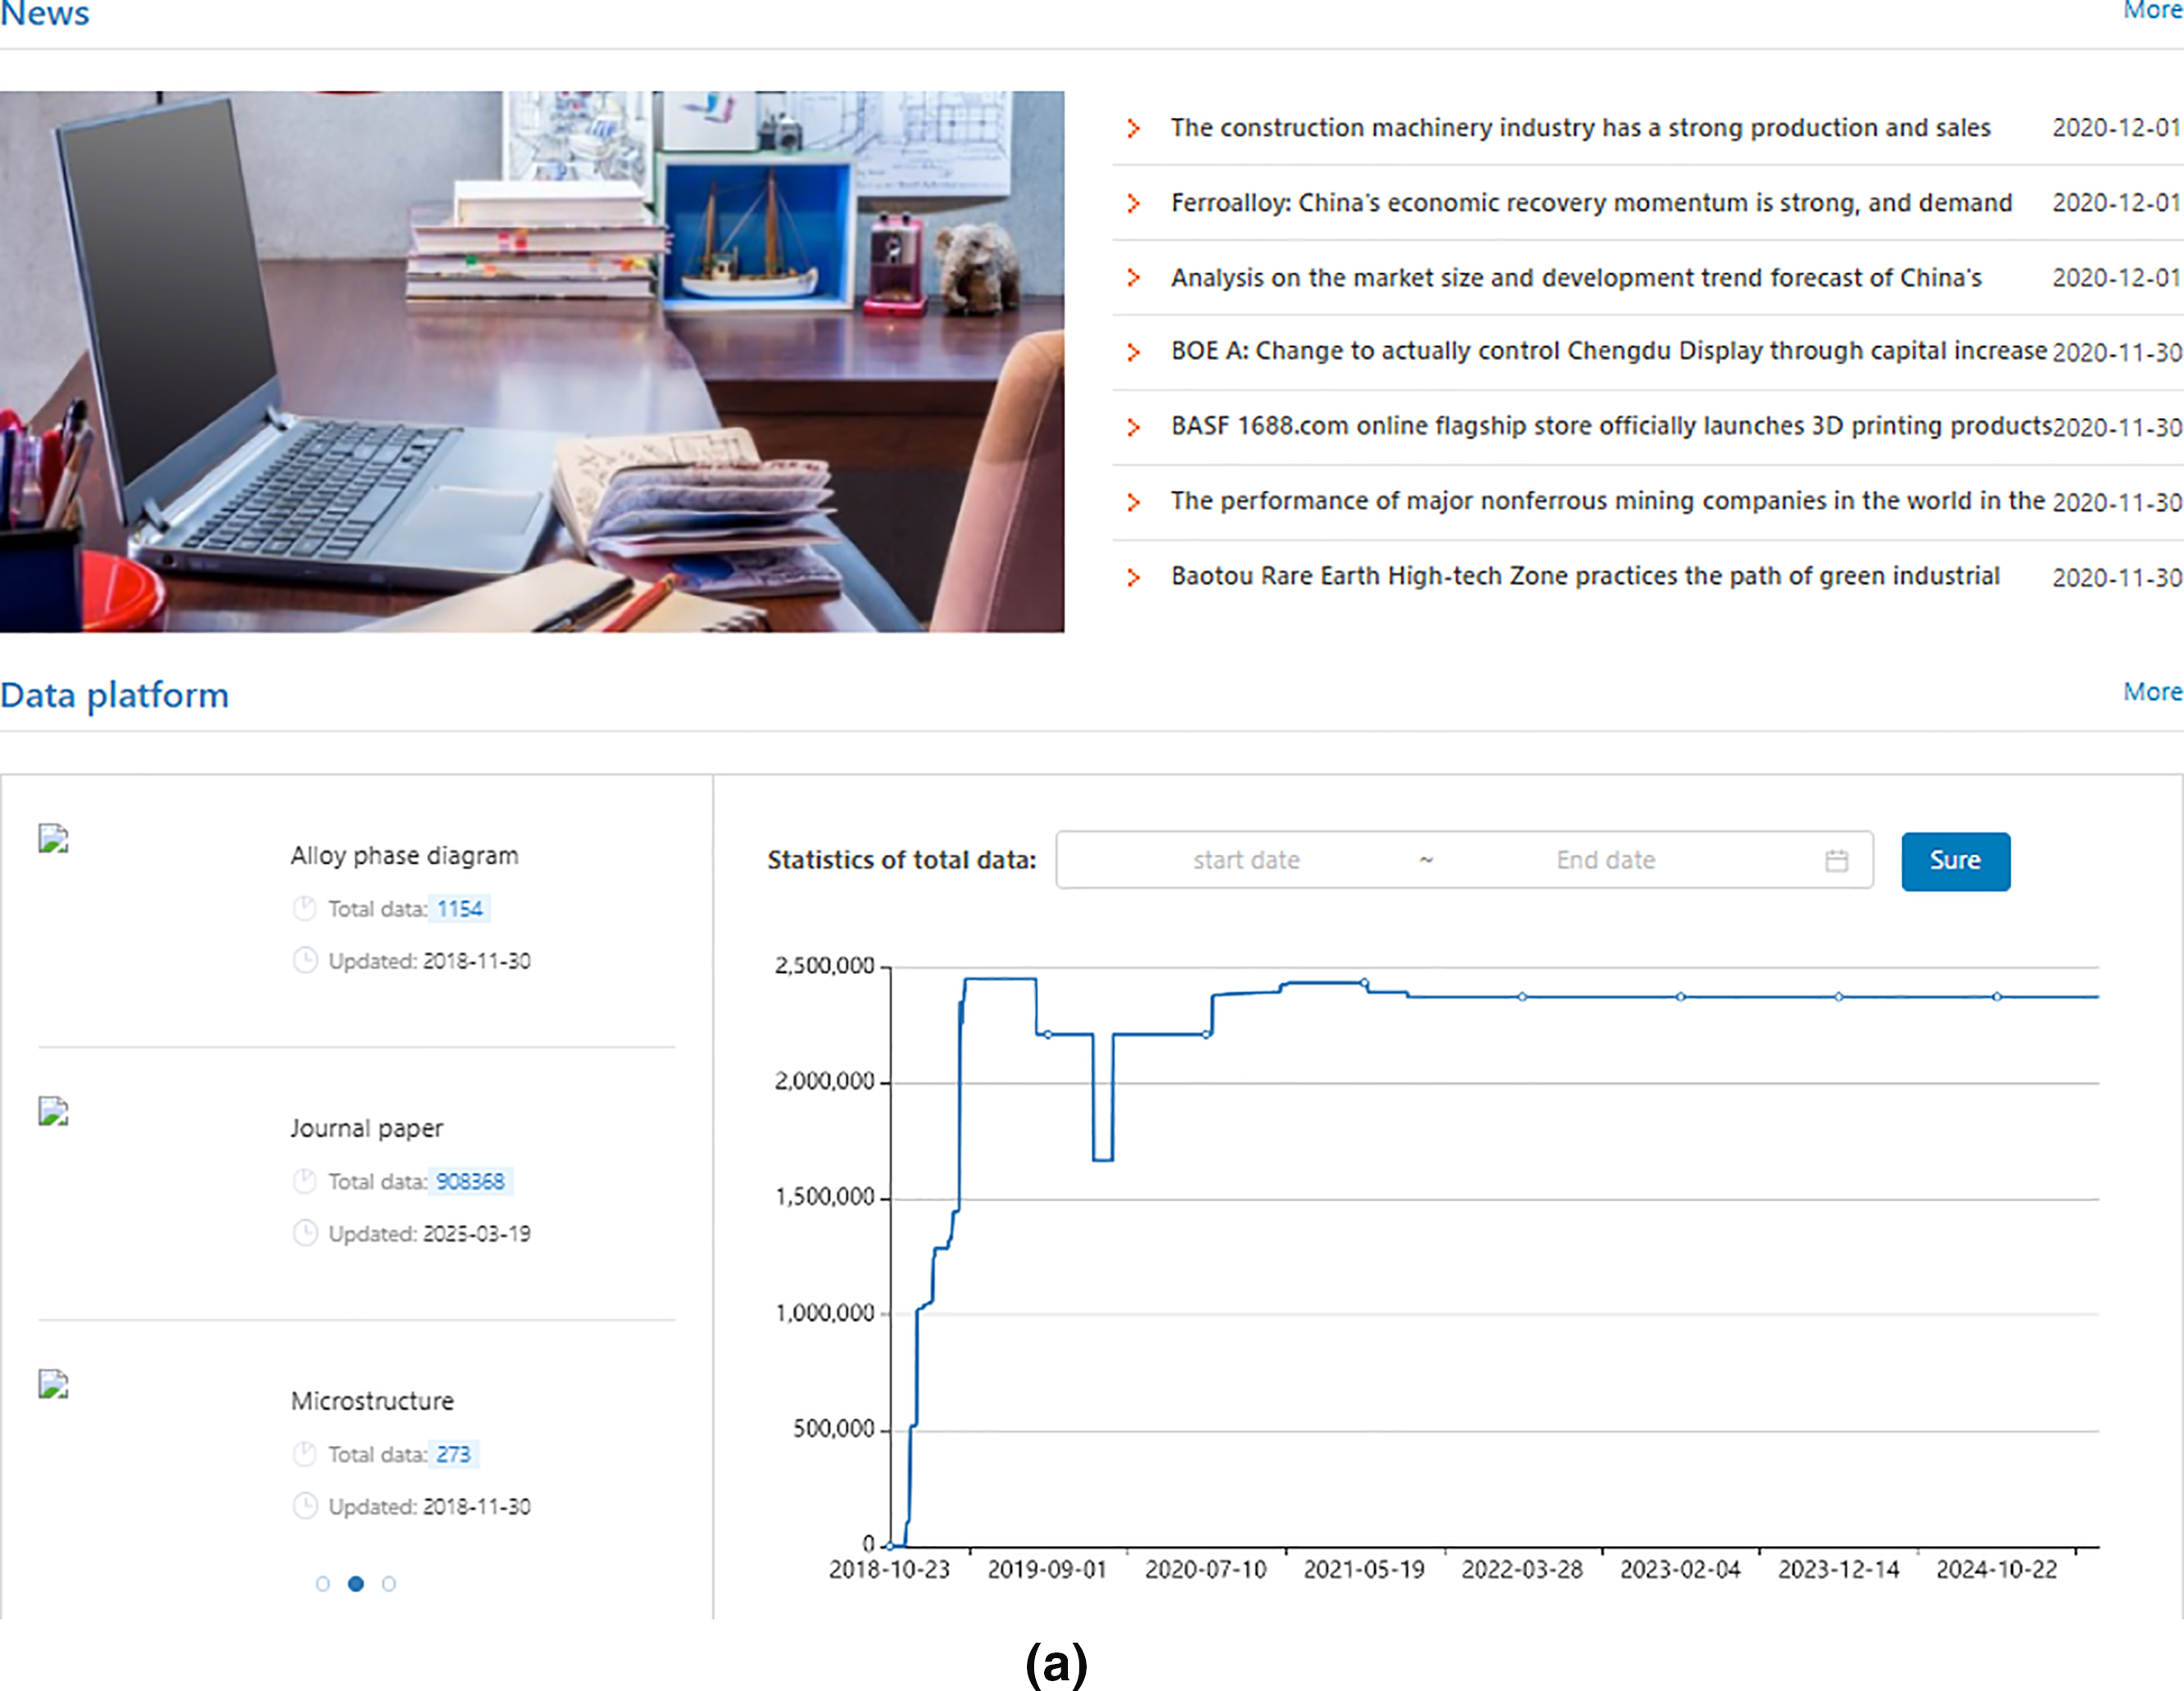This screenshot has height=1691, width=2184.
Task: Click broken image icon beside Microstructure
Action: click(x=53, y=1384)
